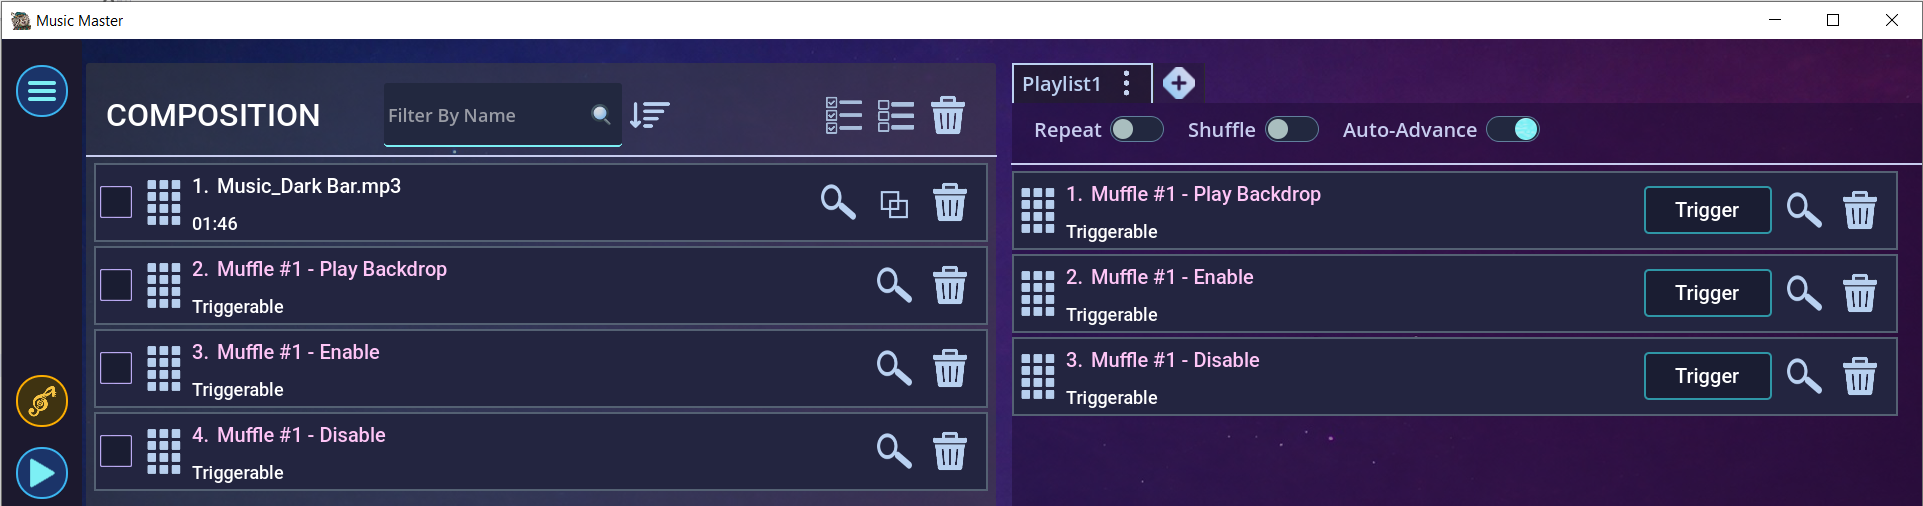Click magnifier icon for Music_Dark Bar.mp3

pyautogui.click(x=838, y=203)
